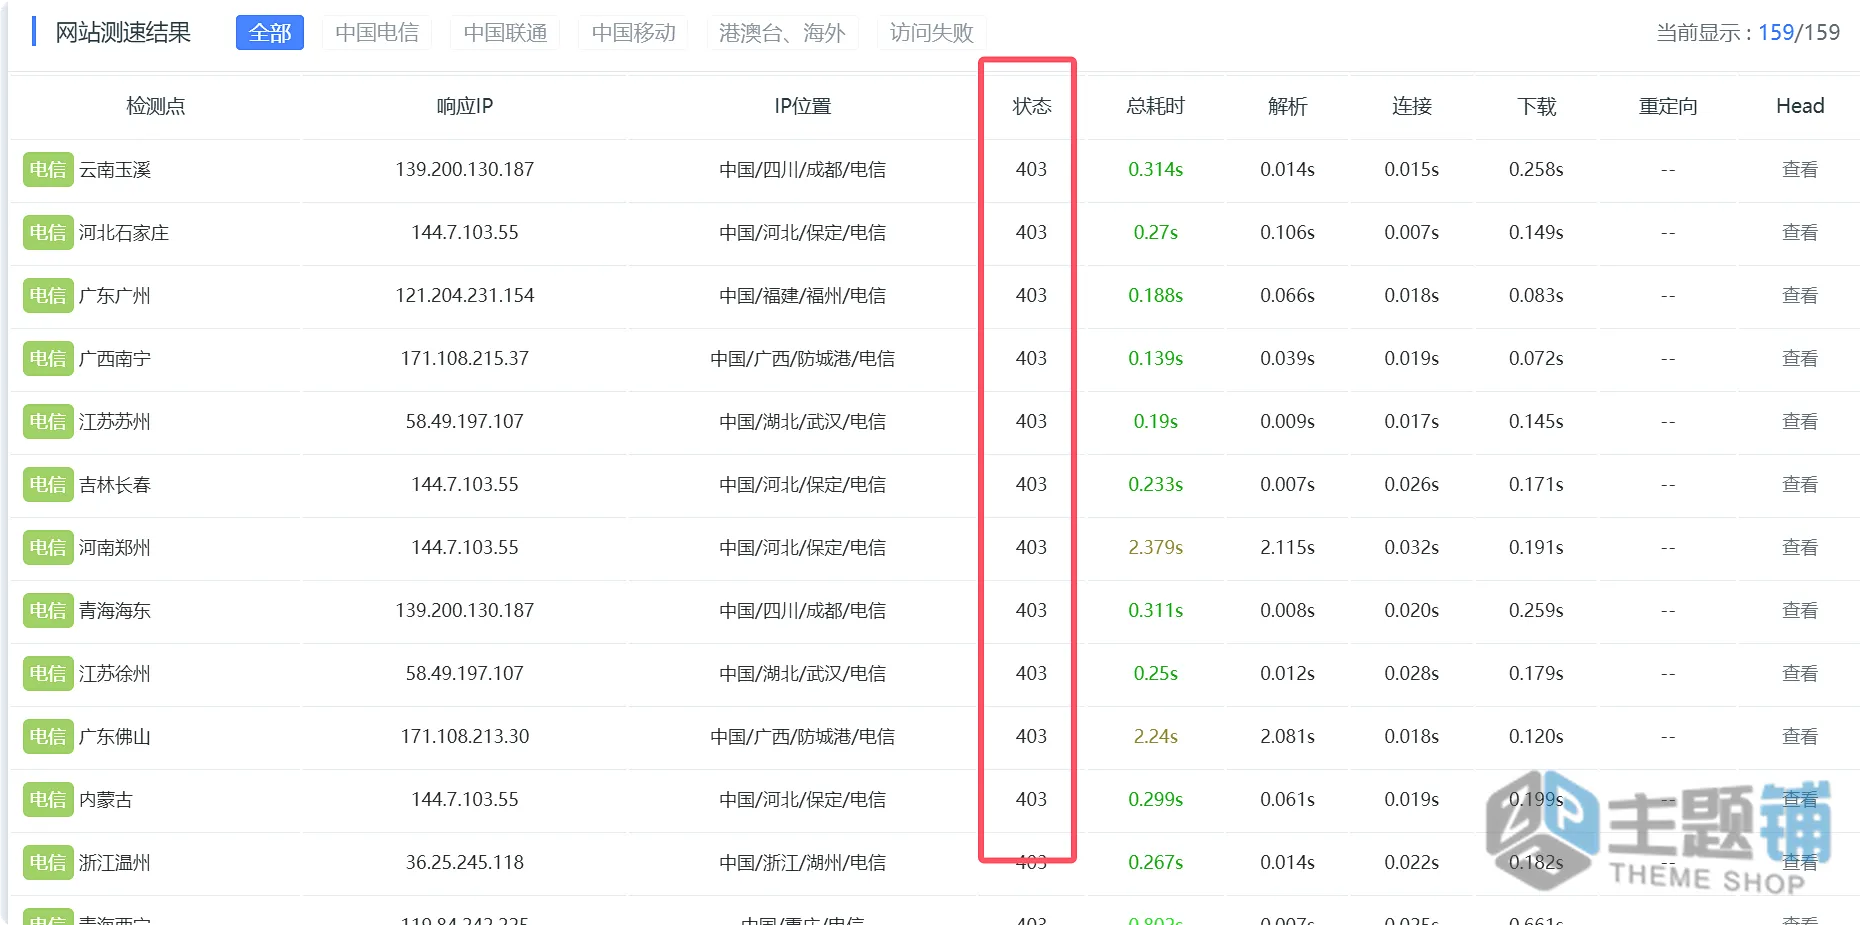Select IP address 121.204.231.154
Screen dimensions: 1860x925
click(x=465, y=296)
